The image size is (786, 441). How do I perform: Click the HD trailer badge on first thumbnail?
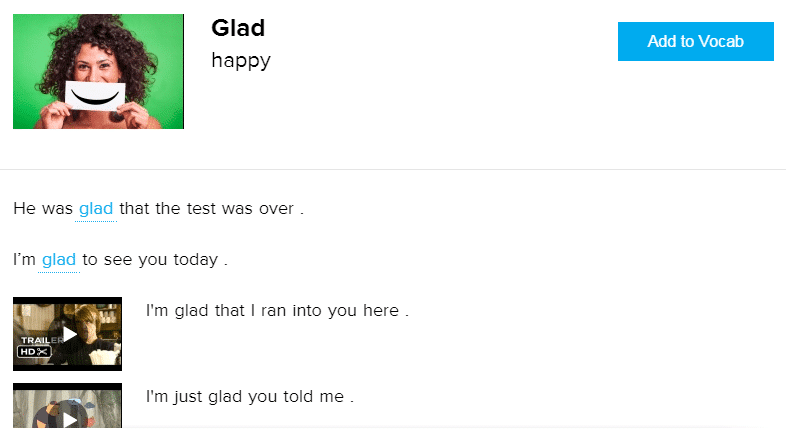[36, 351]
